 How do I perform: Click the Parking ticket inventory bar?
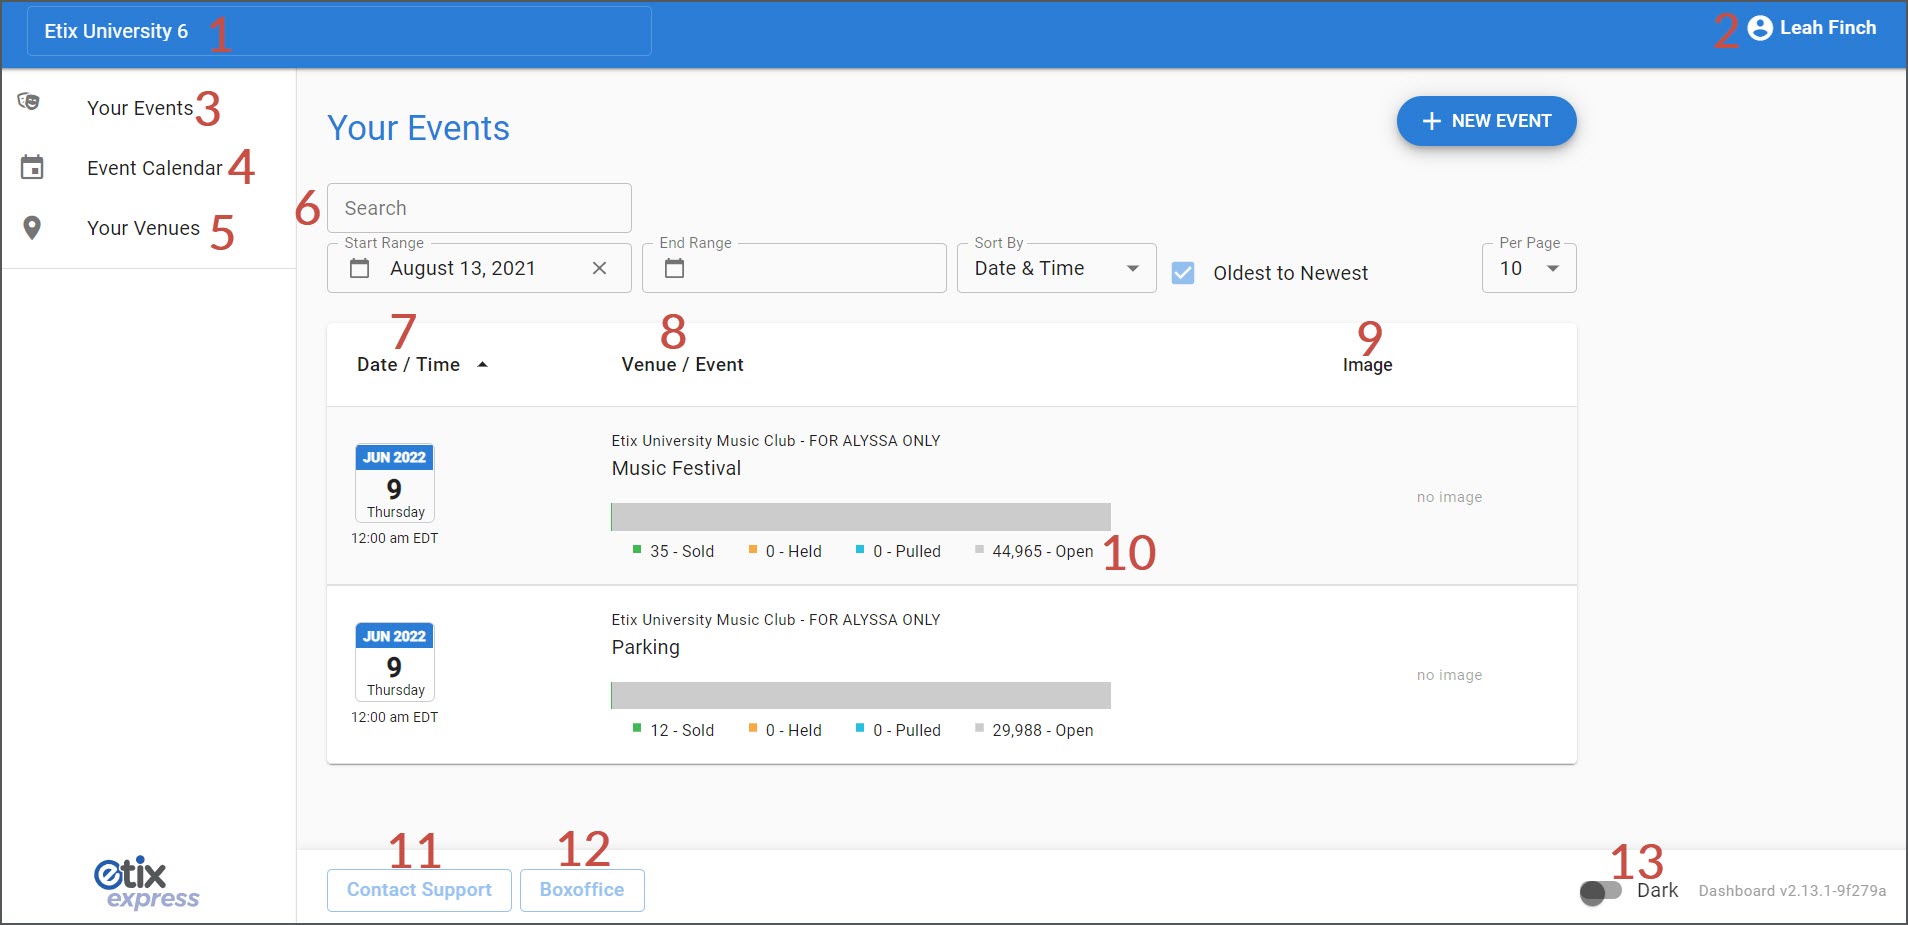point(861,696)
